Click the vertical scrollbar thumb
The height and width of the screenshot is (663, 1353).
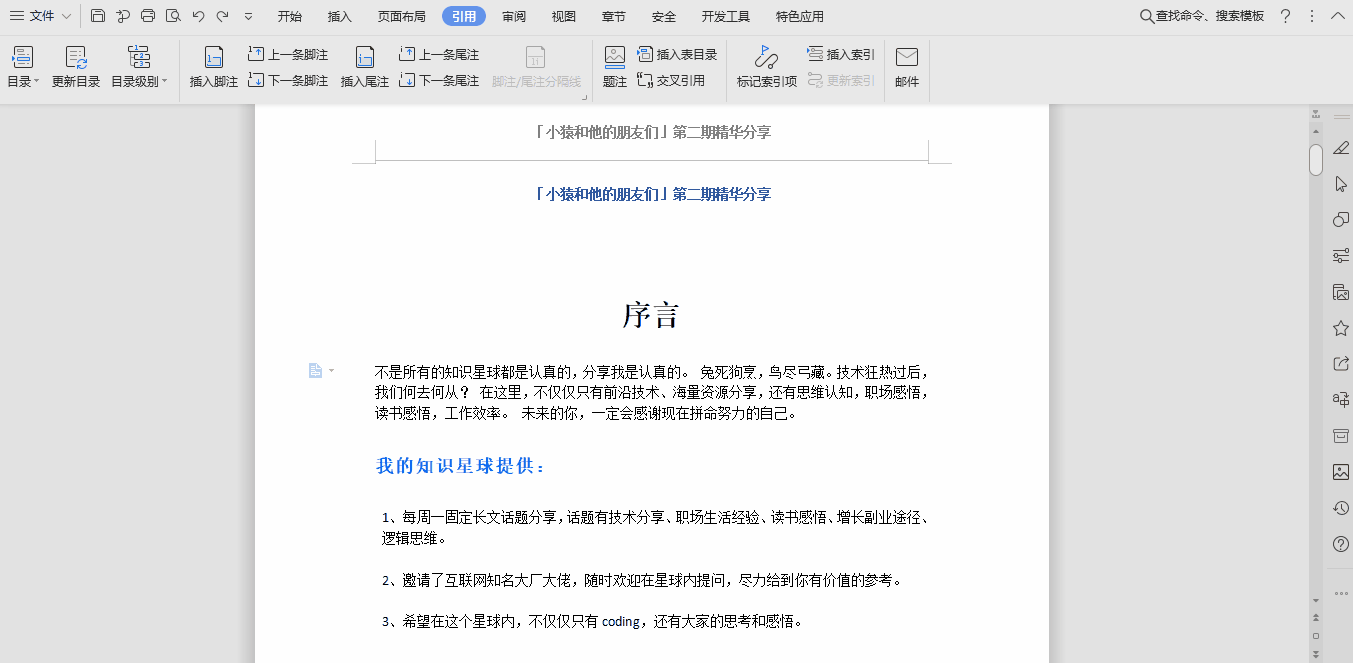[x=1316, y=160]
